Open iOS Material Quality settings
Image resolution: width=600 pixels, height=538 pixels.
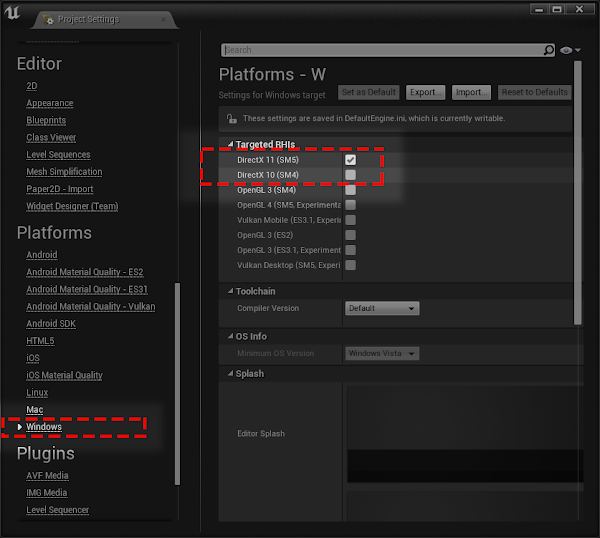pyautogui.click(x=64, y=375)
